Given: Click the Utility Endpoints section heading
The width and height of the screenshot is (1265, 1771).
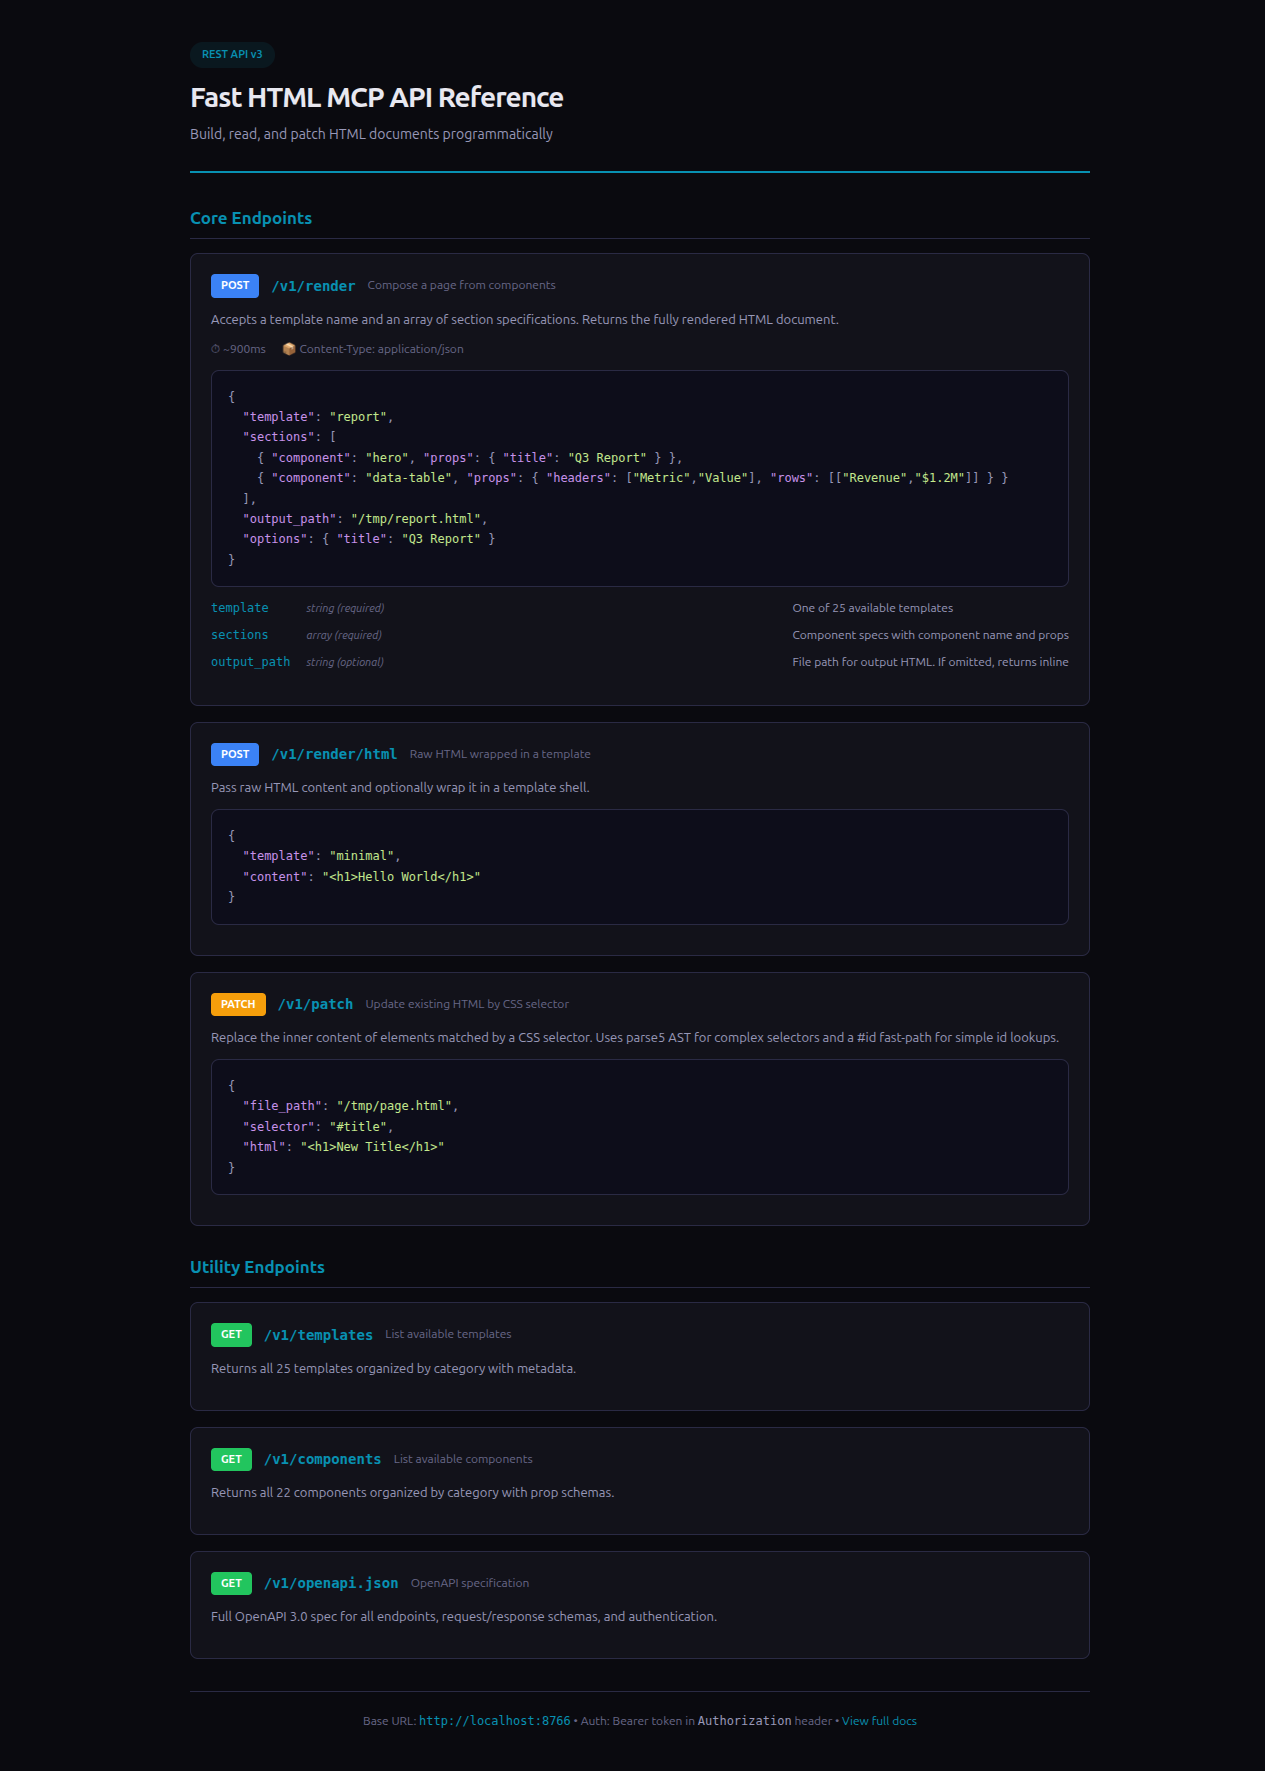Looking at the screenshot, I should [257, 1267].
